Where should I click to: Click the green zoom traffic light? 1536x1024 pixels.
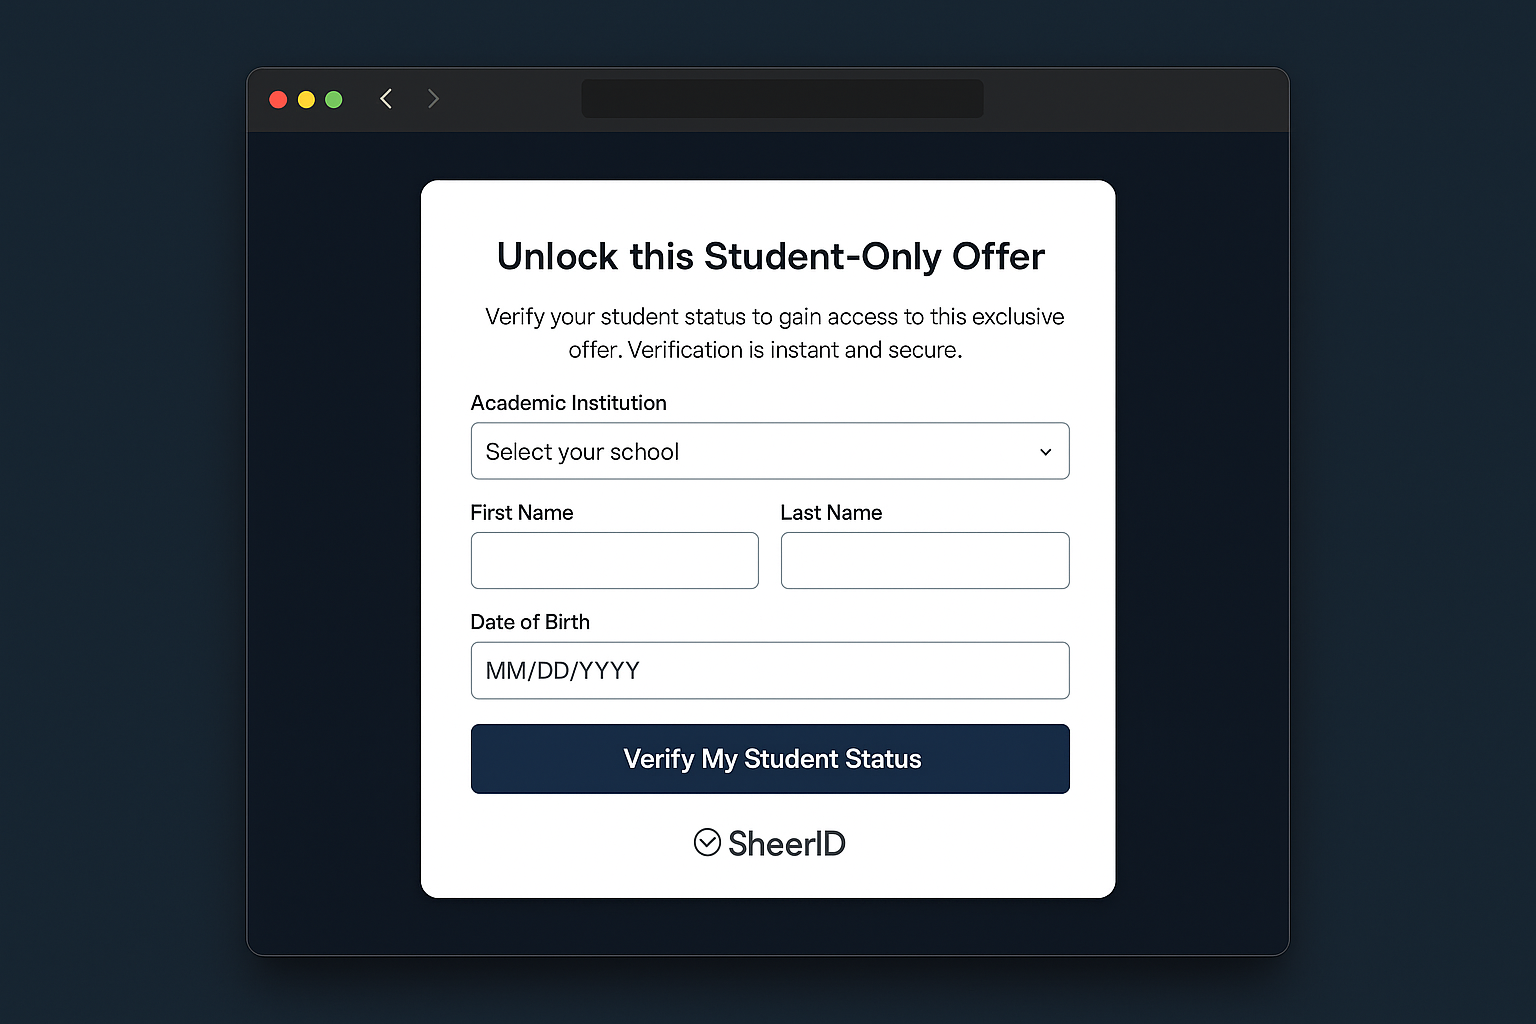point(333,99)
